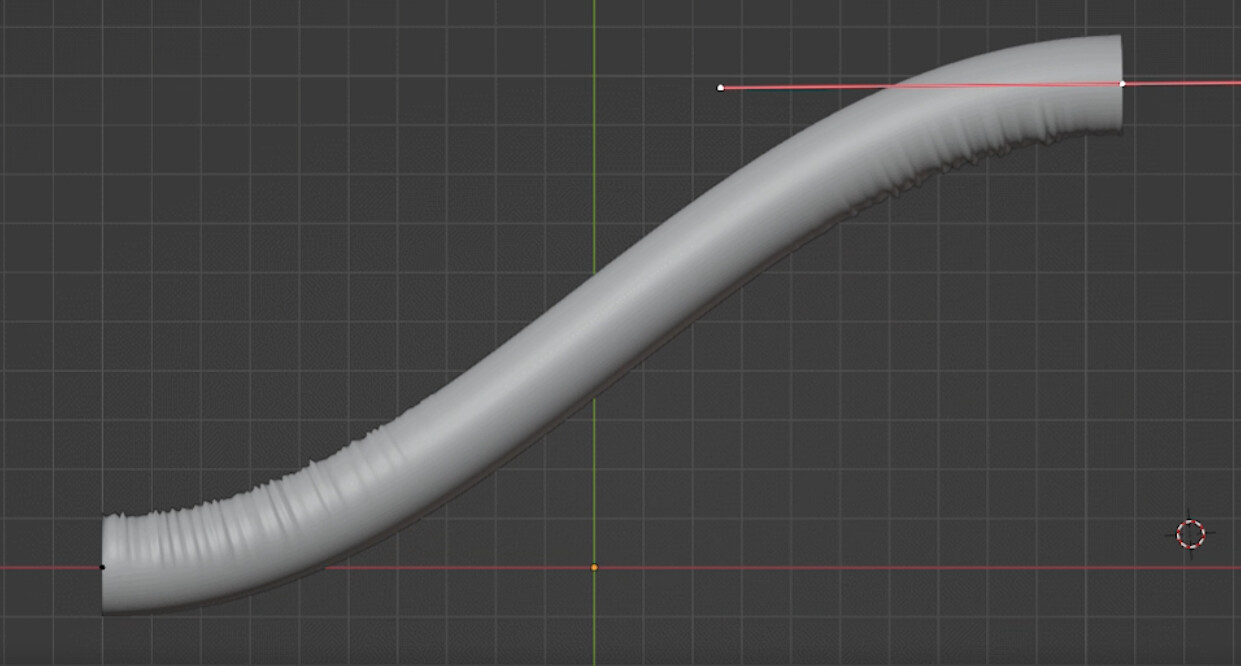Click the black vertex at the tube's left end
The width and height of the screenshot is (1241, 666).
click(x=104, y=566)
